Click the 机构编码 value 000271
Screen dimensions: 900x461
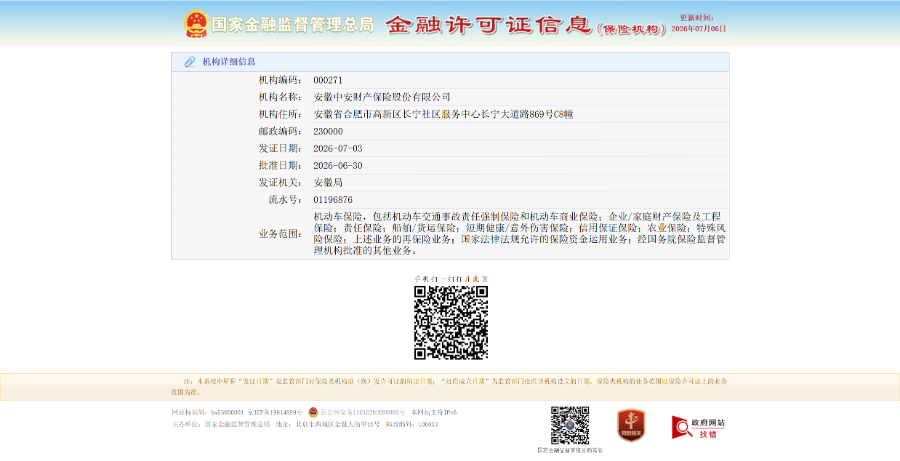pyautogui.click(x=328, y=80)
